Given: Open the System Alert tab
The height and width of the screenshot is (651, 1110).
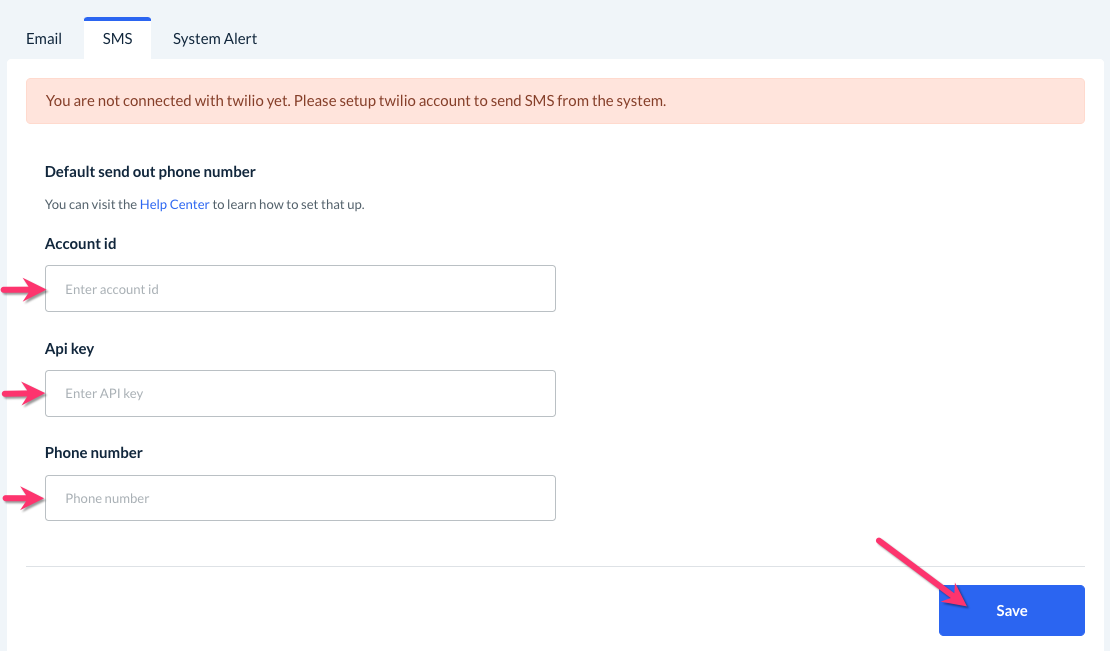Looking at the screenshot, I should [x=215, y=39].
